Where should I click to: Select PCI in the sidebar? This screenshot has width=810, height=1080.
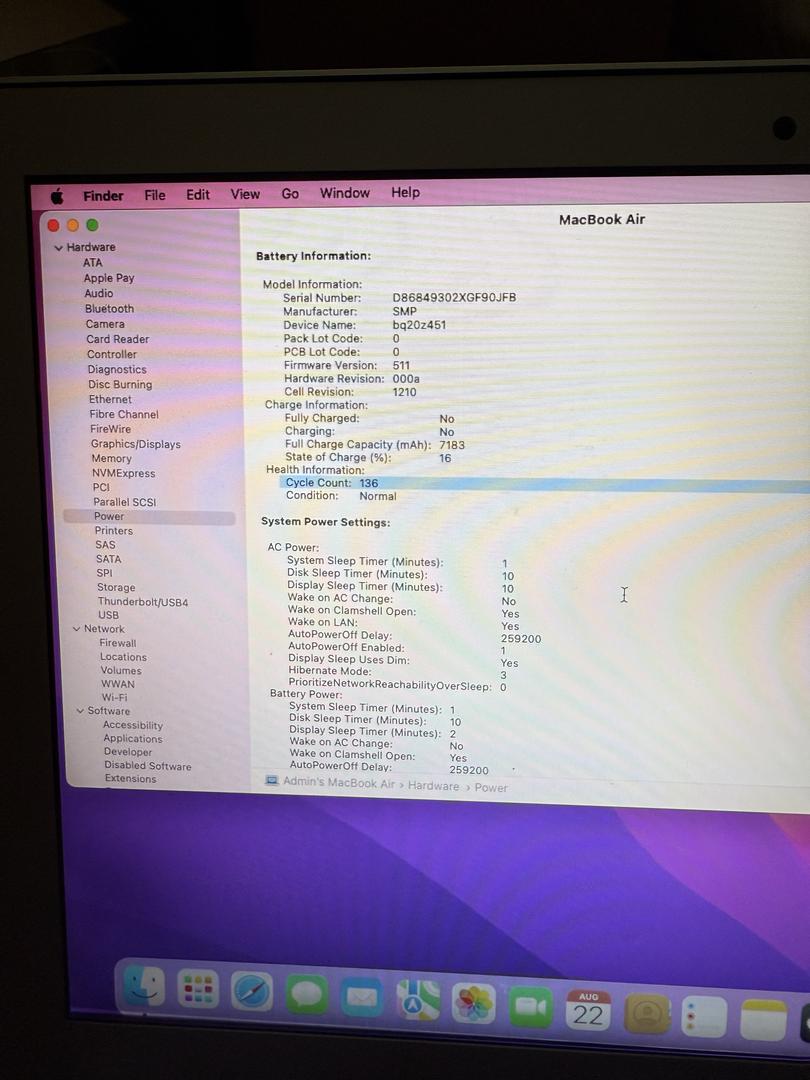point(101,487)
